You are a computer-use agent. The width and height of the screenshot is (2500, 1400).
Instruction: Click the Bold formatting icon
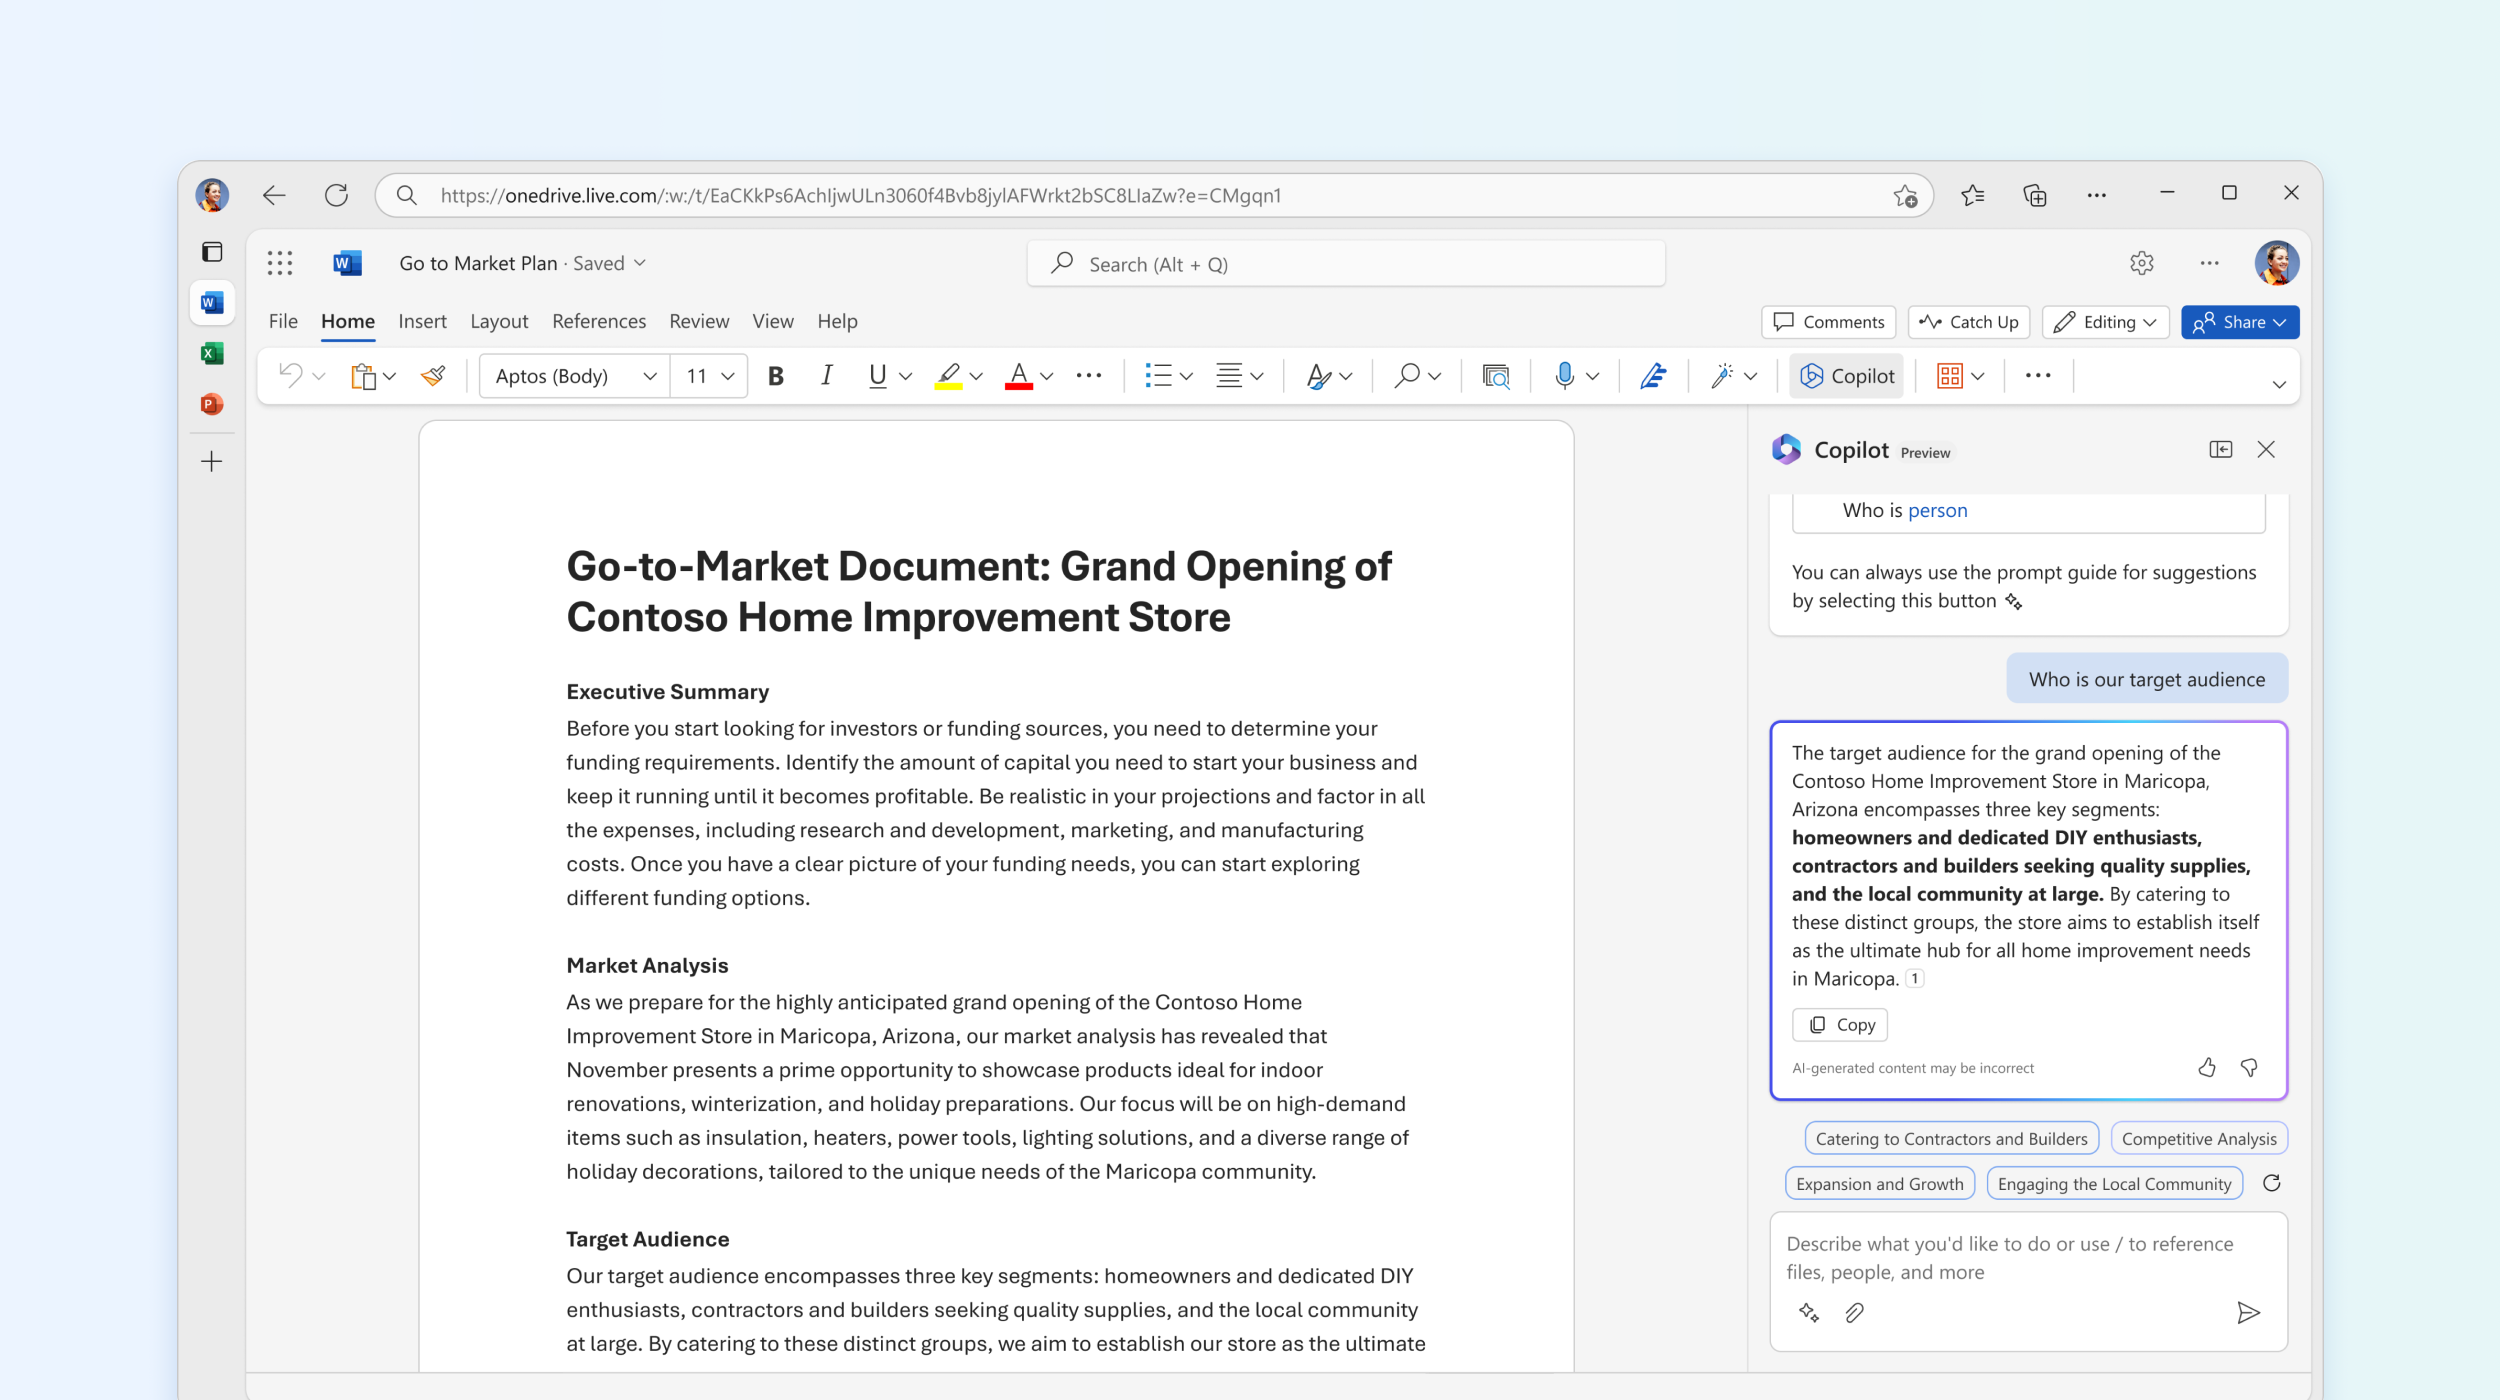pos(774,374)
